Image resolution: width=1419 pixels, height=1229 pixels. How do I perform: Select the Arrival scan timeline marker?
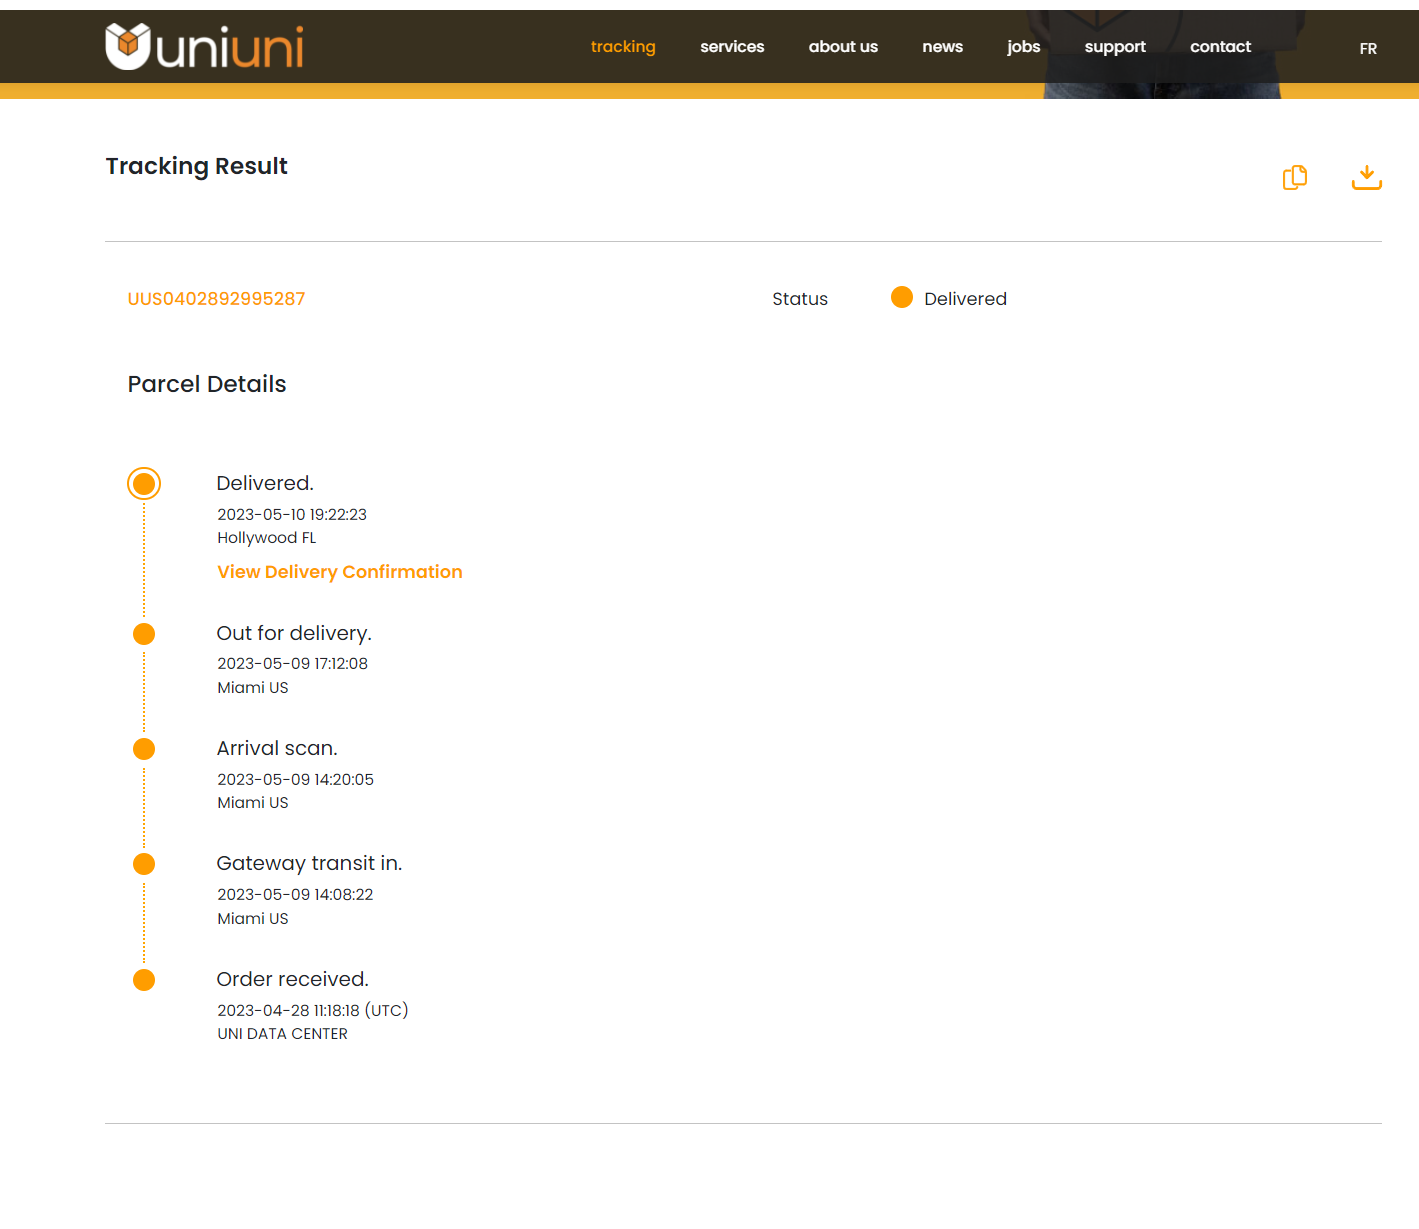[x=144, y=749]
